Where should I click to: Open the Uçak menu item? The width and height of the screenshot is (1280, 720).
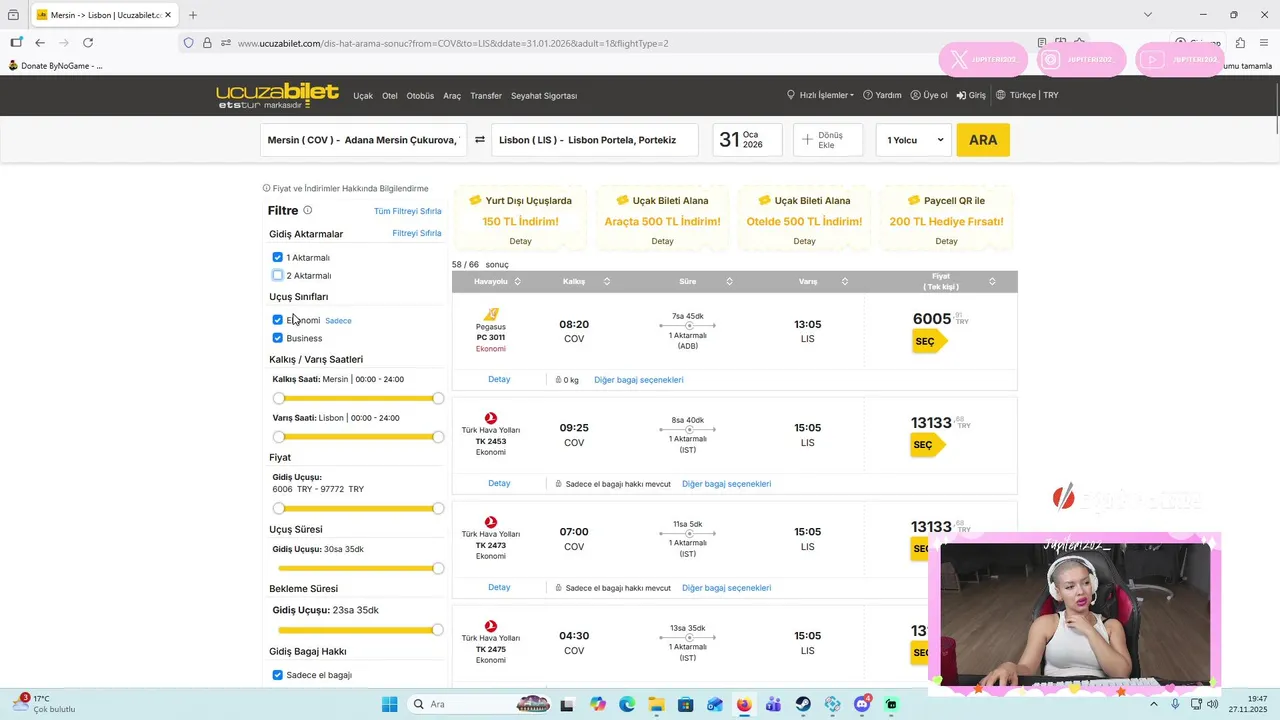point(363,96)
